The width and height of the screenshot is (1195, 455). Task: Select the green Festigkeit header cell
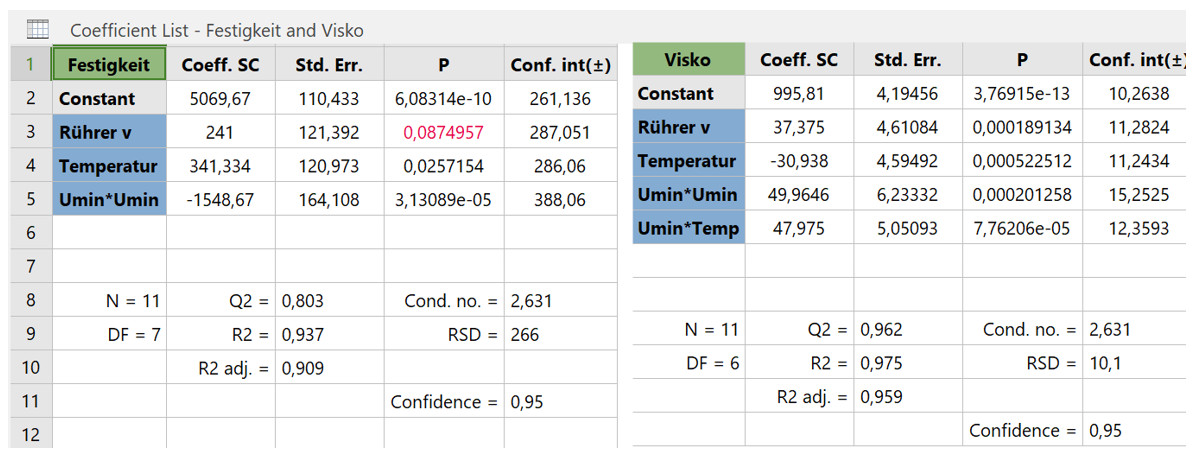tap(109, 65)
